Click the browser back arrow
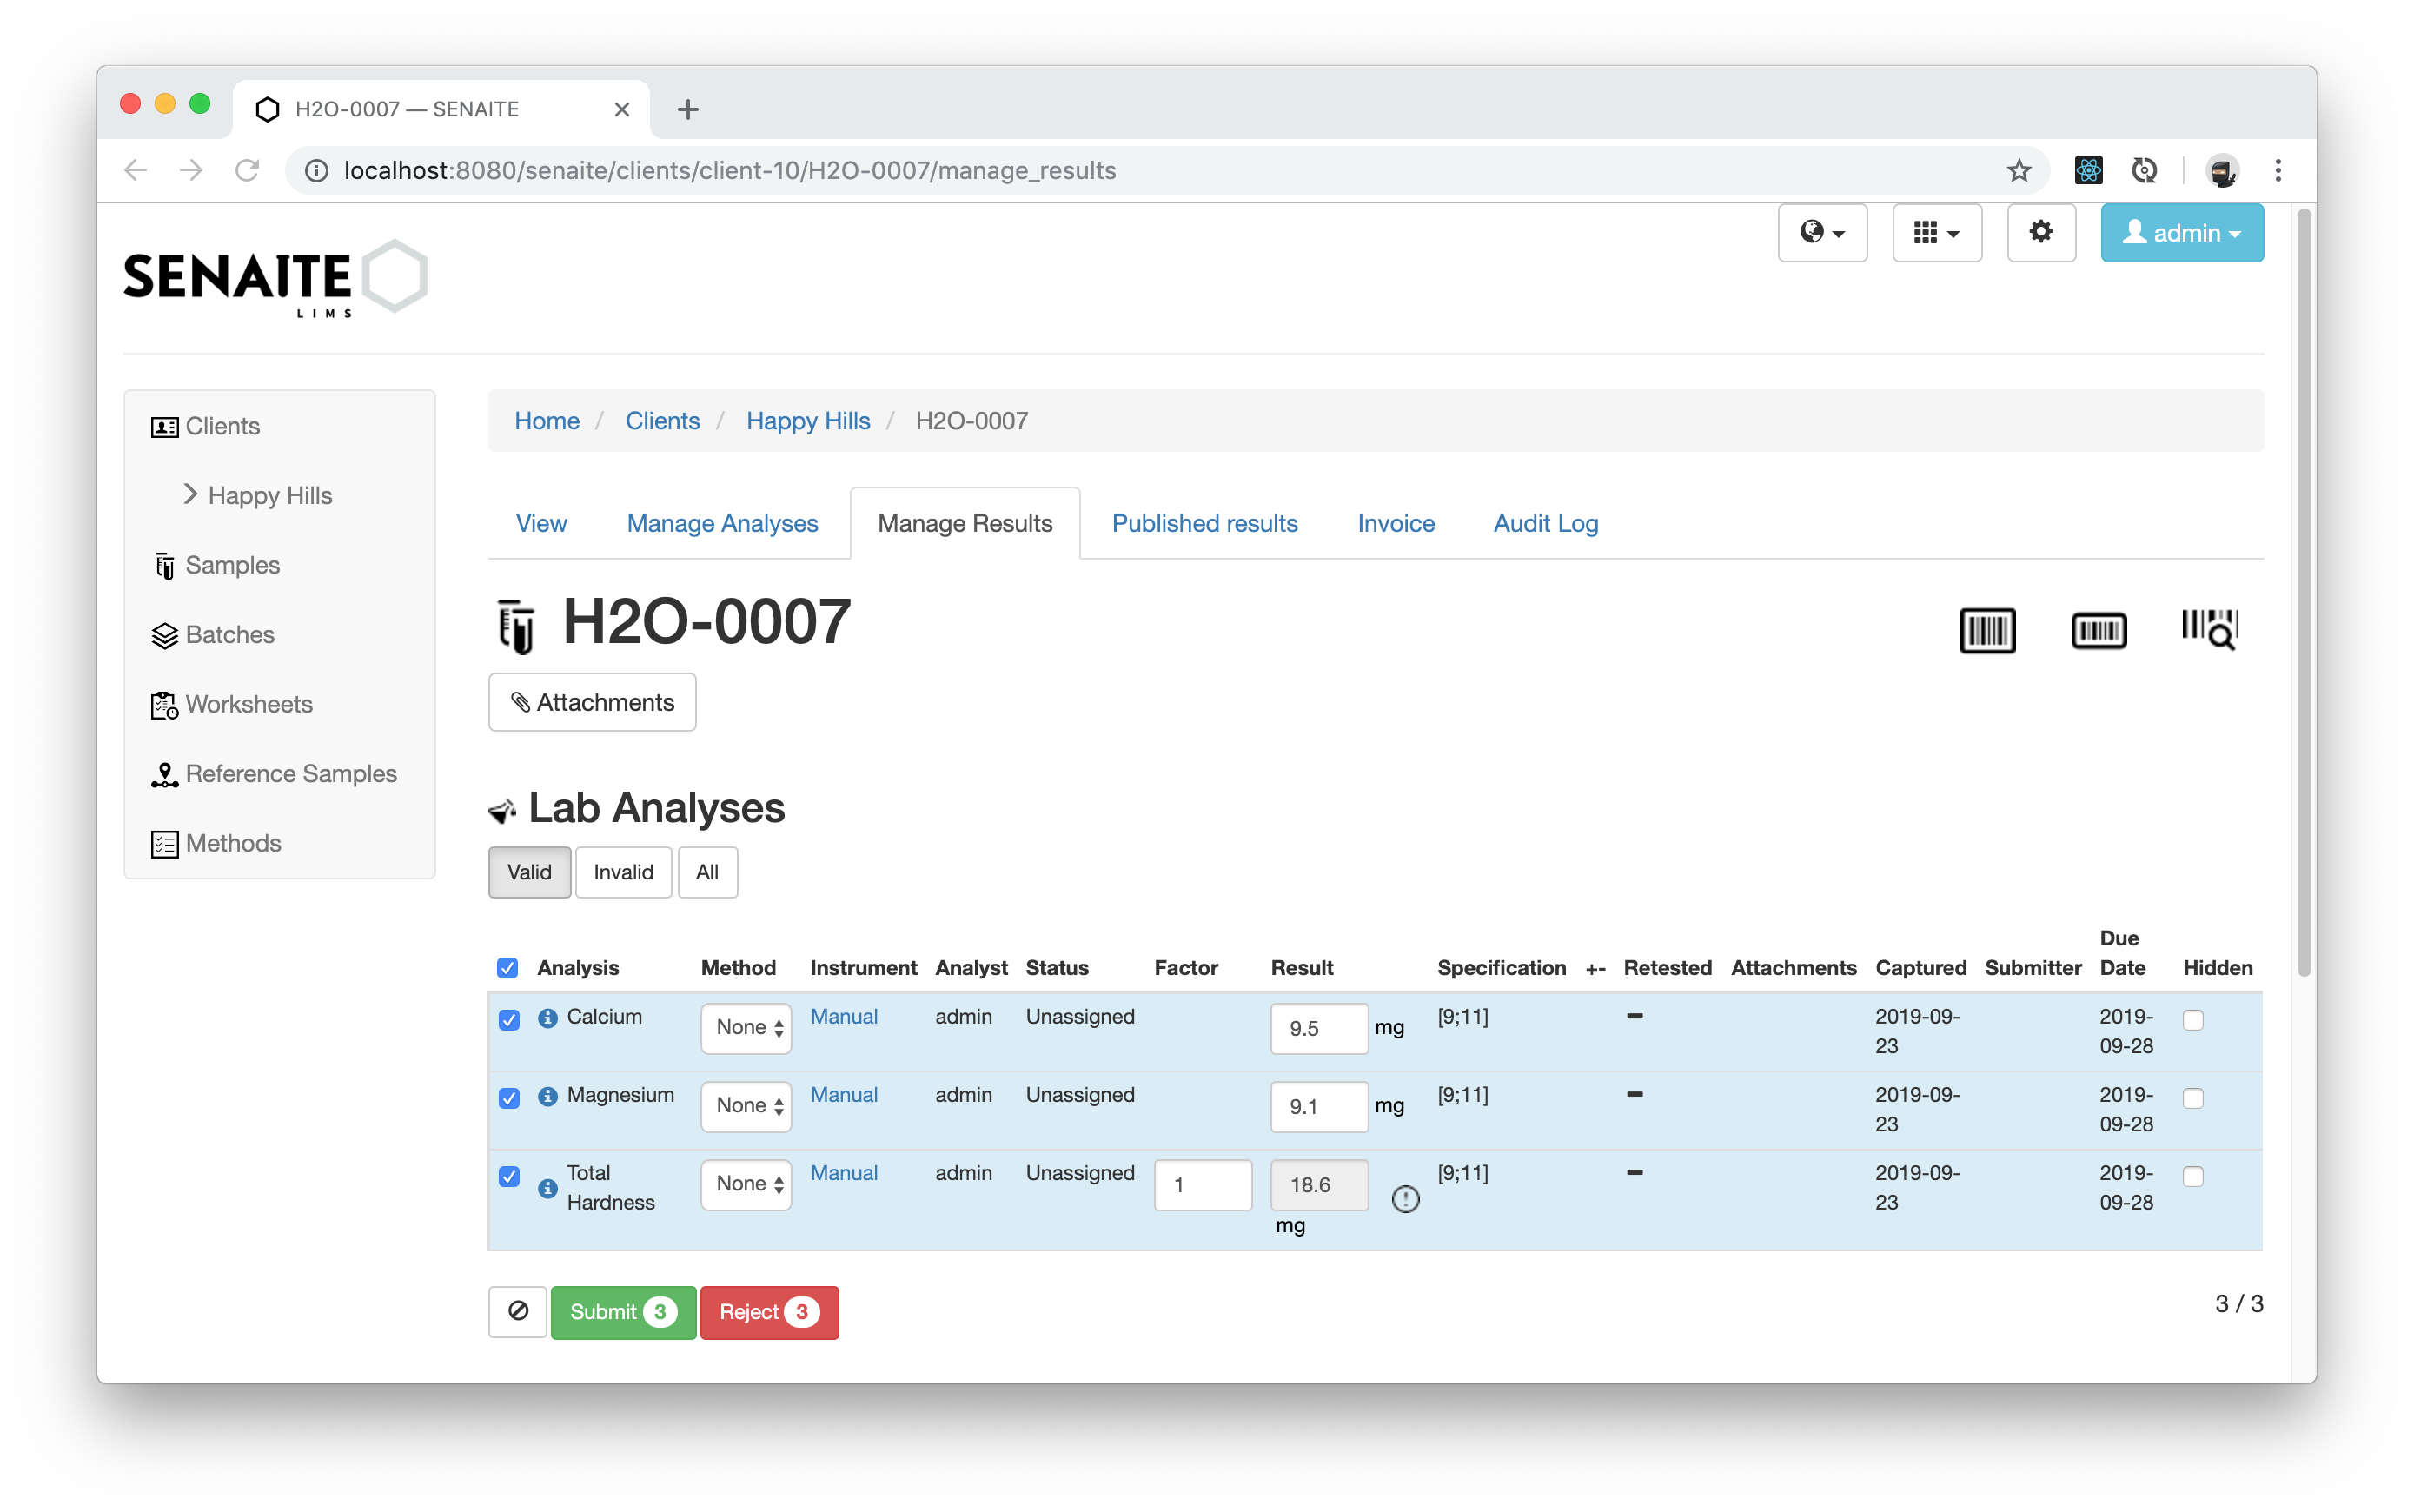Screen dimensions: 2414x1512 136,170
